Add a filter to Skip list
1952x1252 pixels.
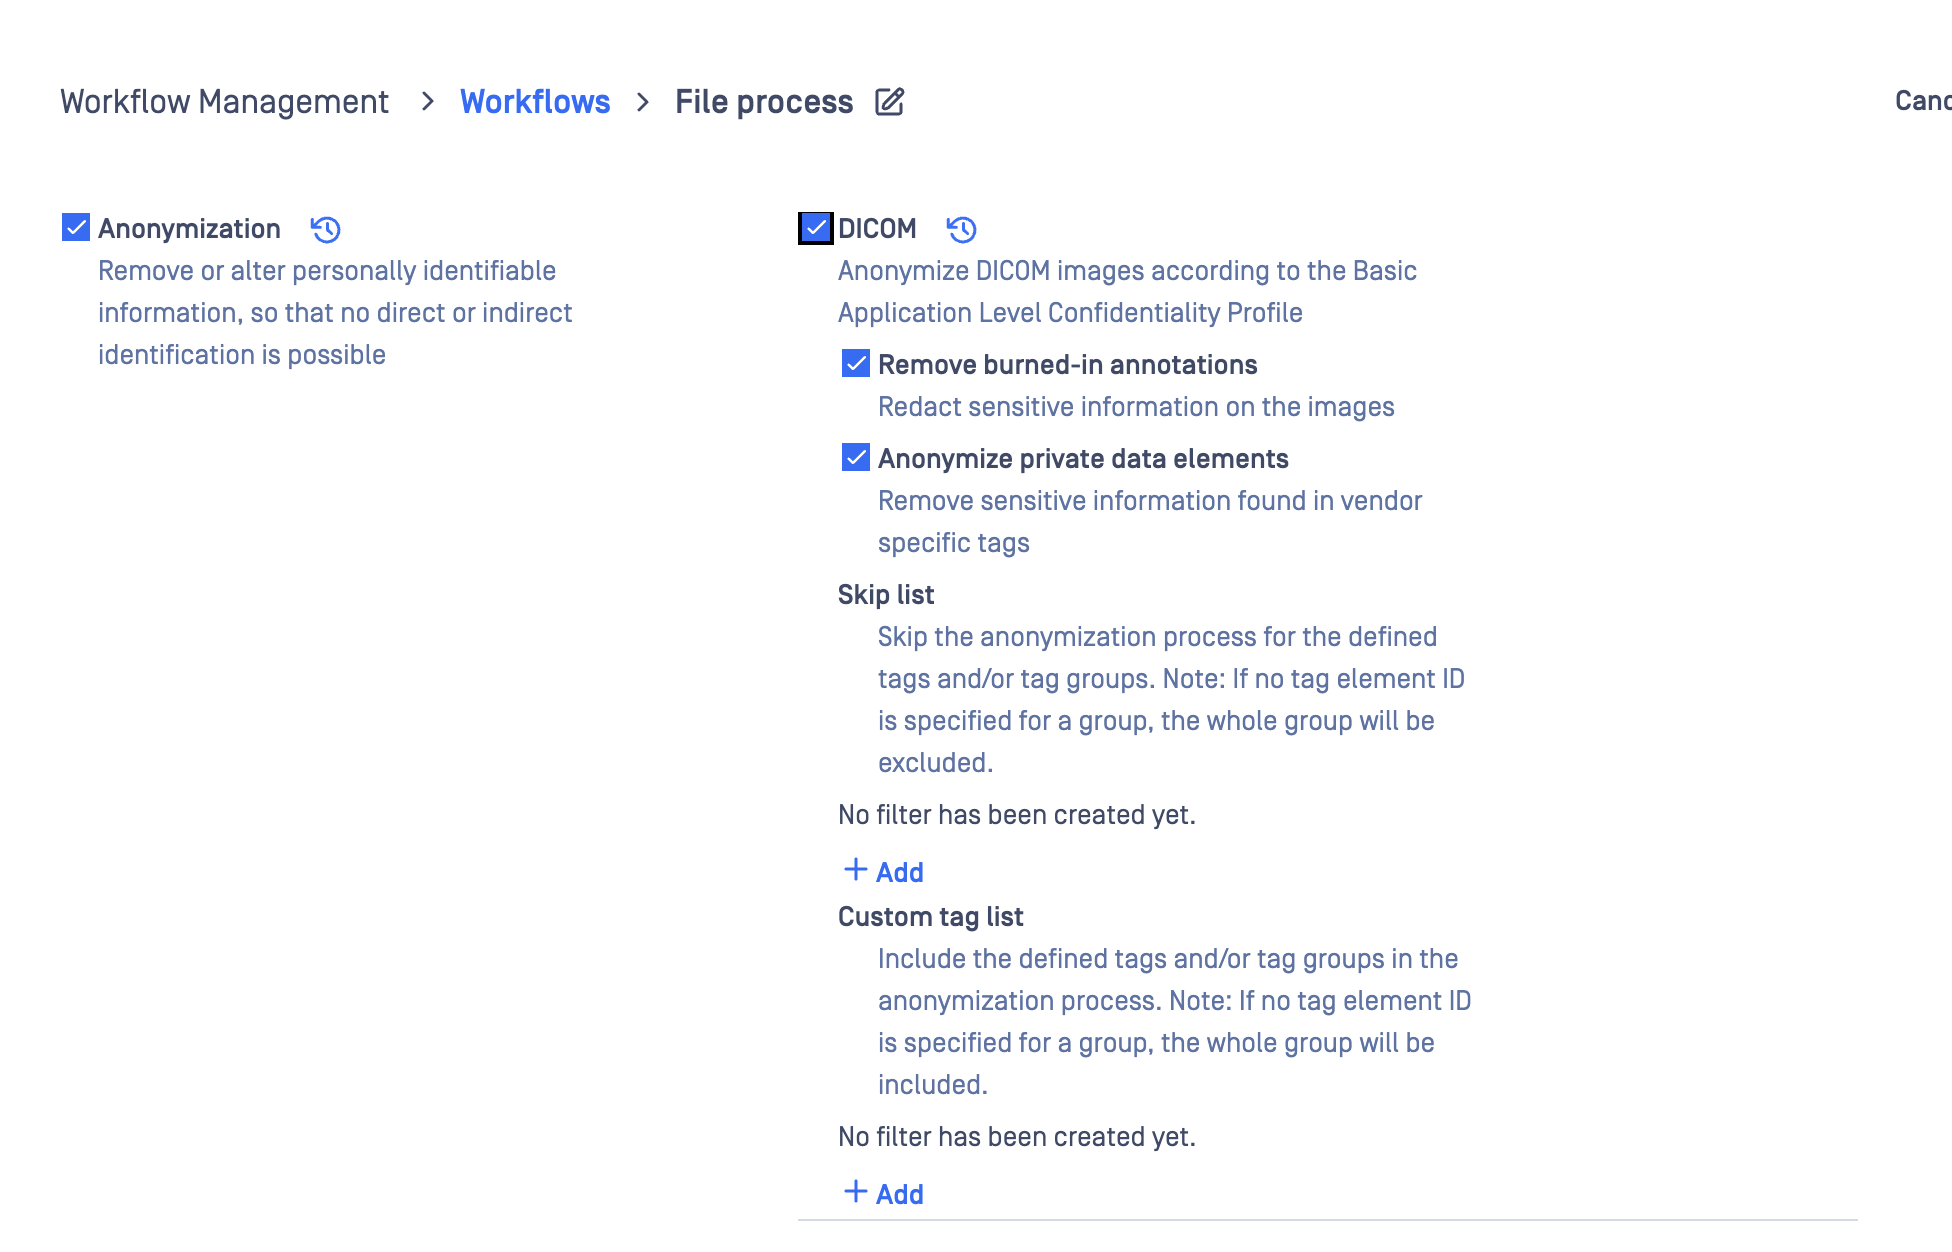click(899, 872)
